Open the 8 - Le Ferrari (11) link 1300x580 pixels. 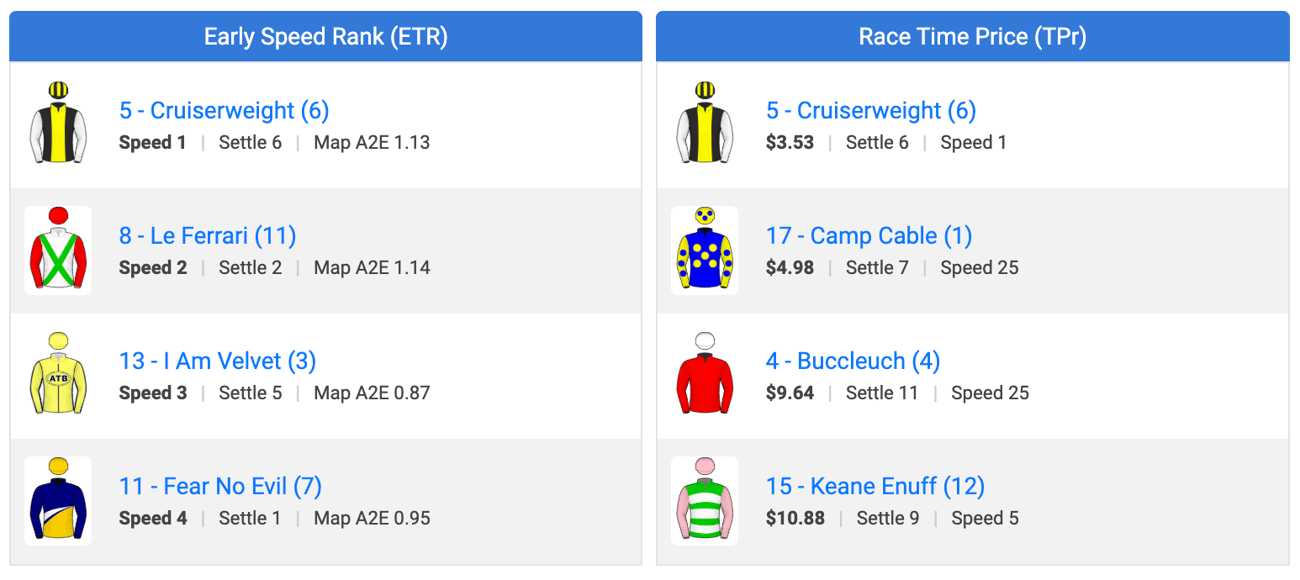(x=208, y=236)
